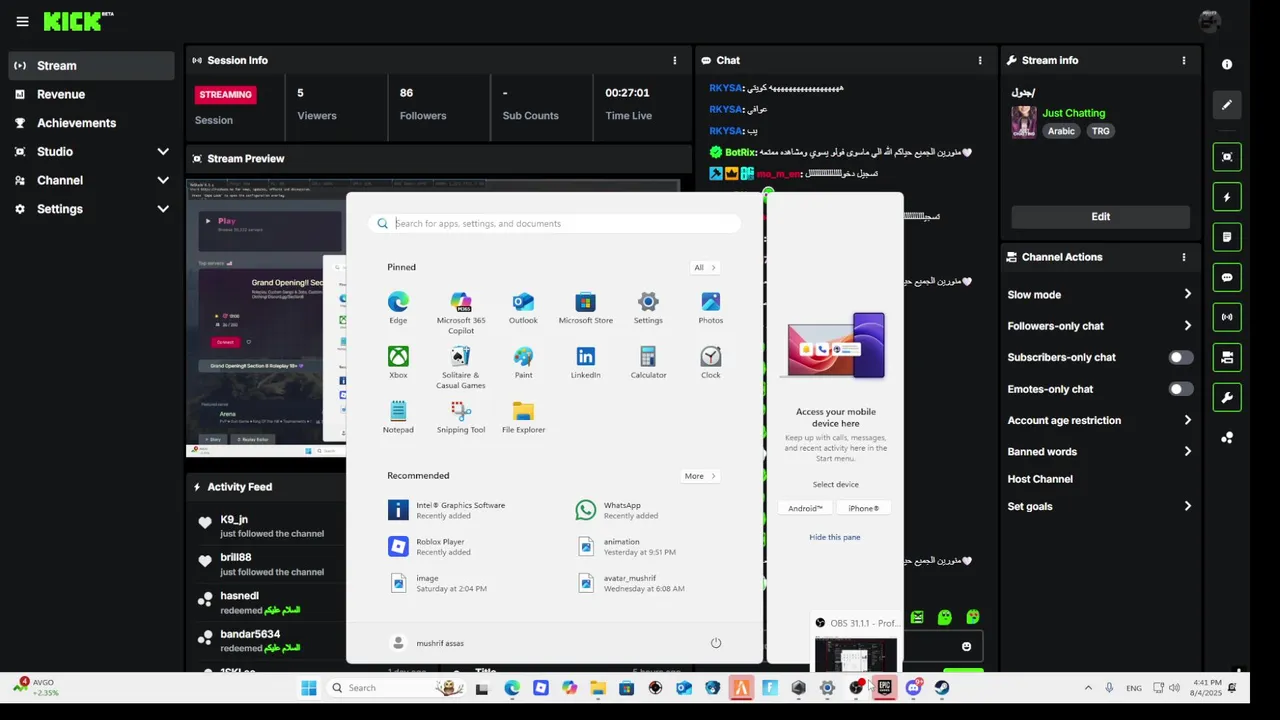The height and width of the screenshot is (720, 1280).
Task: Launch the Snipping Tool
Action: tap(461, 417)
